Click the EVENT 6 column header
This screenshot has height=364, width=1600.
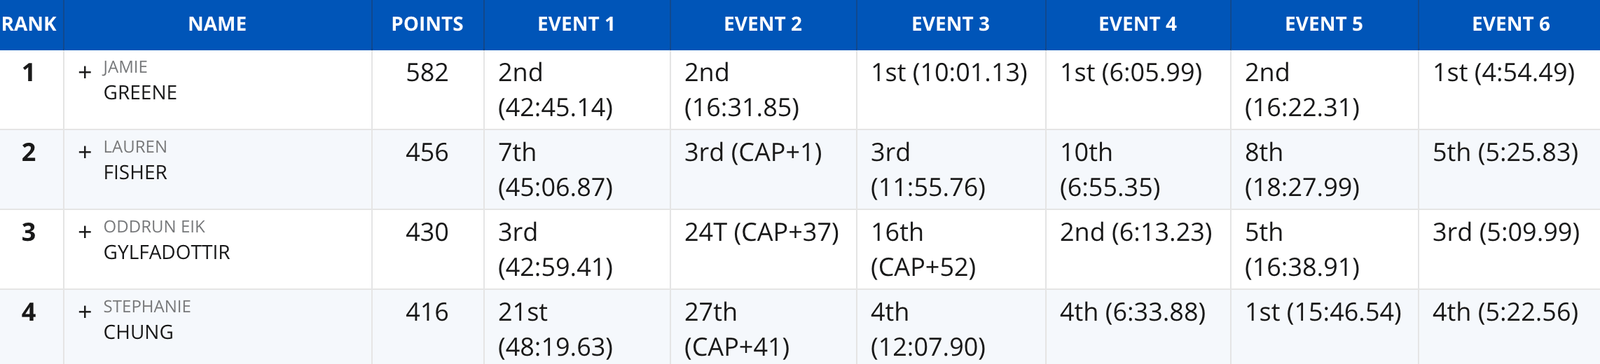(x=1510, y=24)
